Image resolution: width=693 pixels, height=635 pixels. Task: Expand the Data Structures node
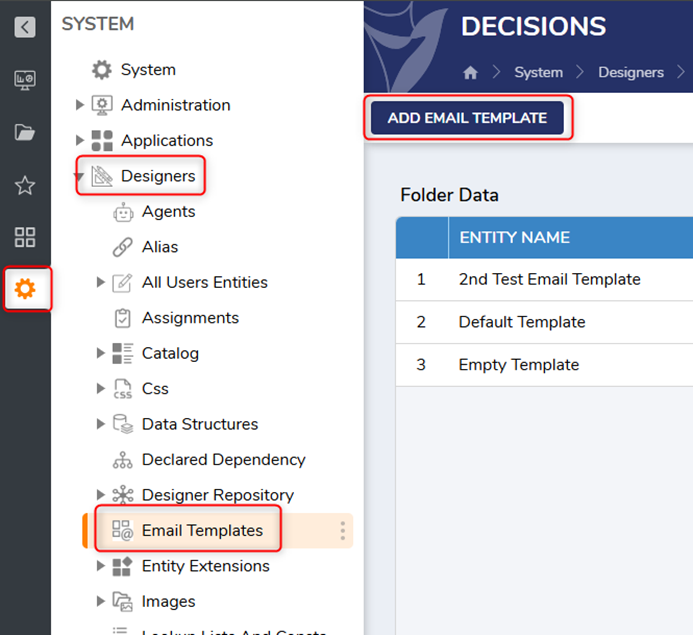click(101, 424)
